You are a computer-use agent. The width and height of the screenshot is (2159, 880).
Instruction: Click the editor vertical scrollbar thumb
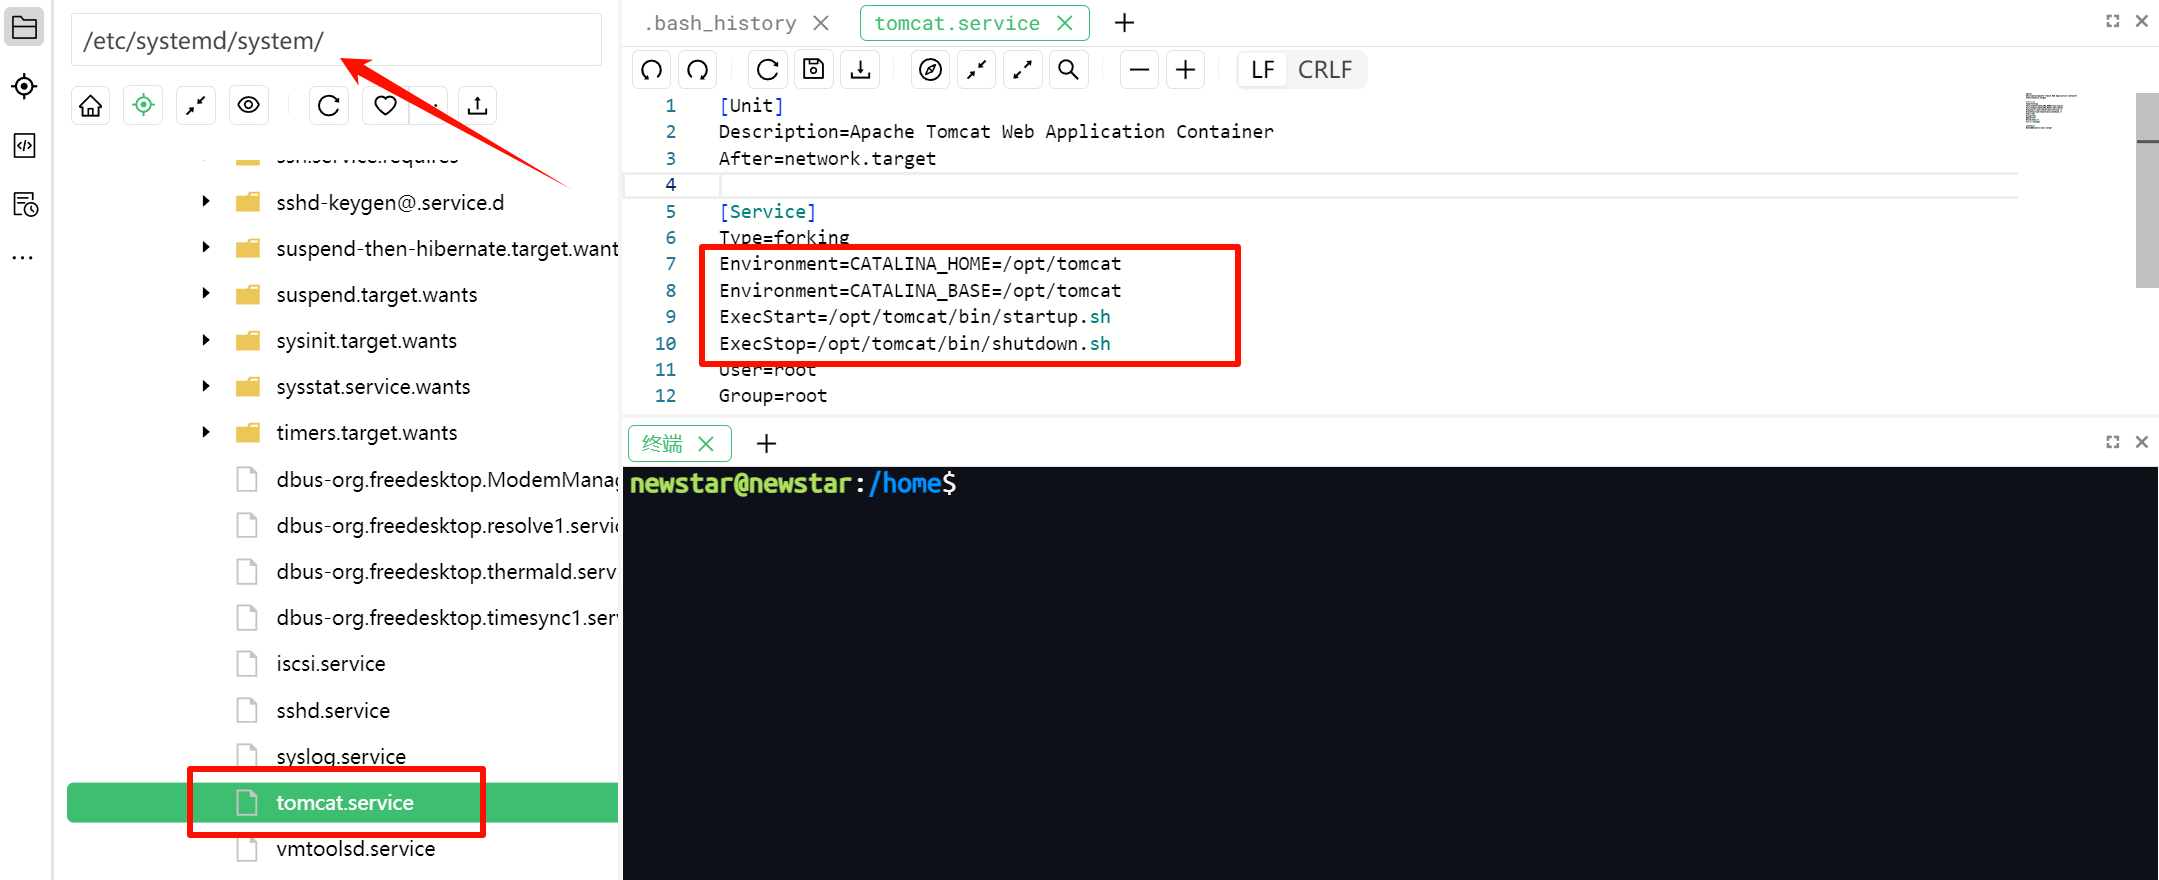pos(2146,190)
